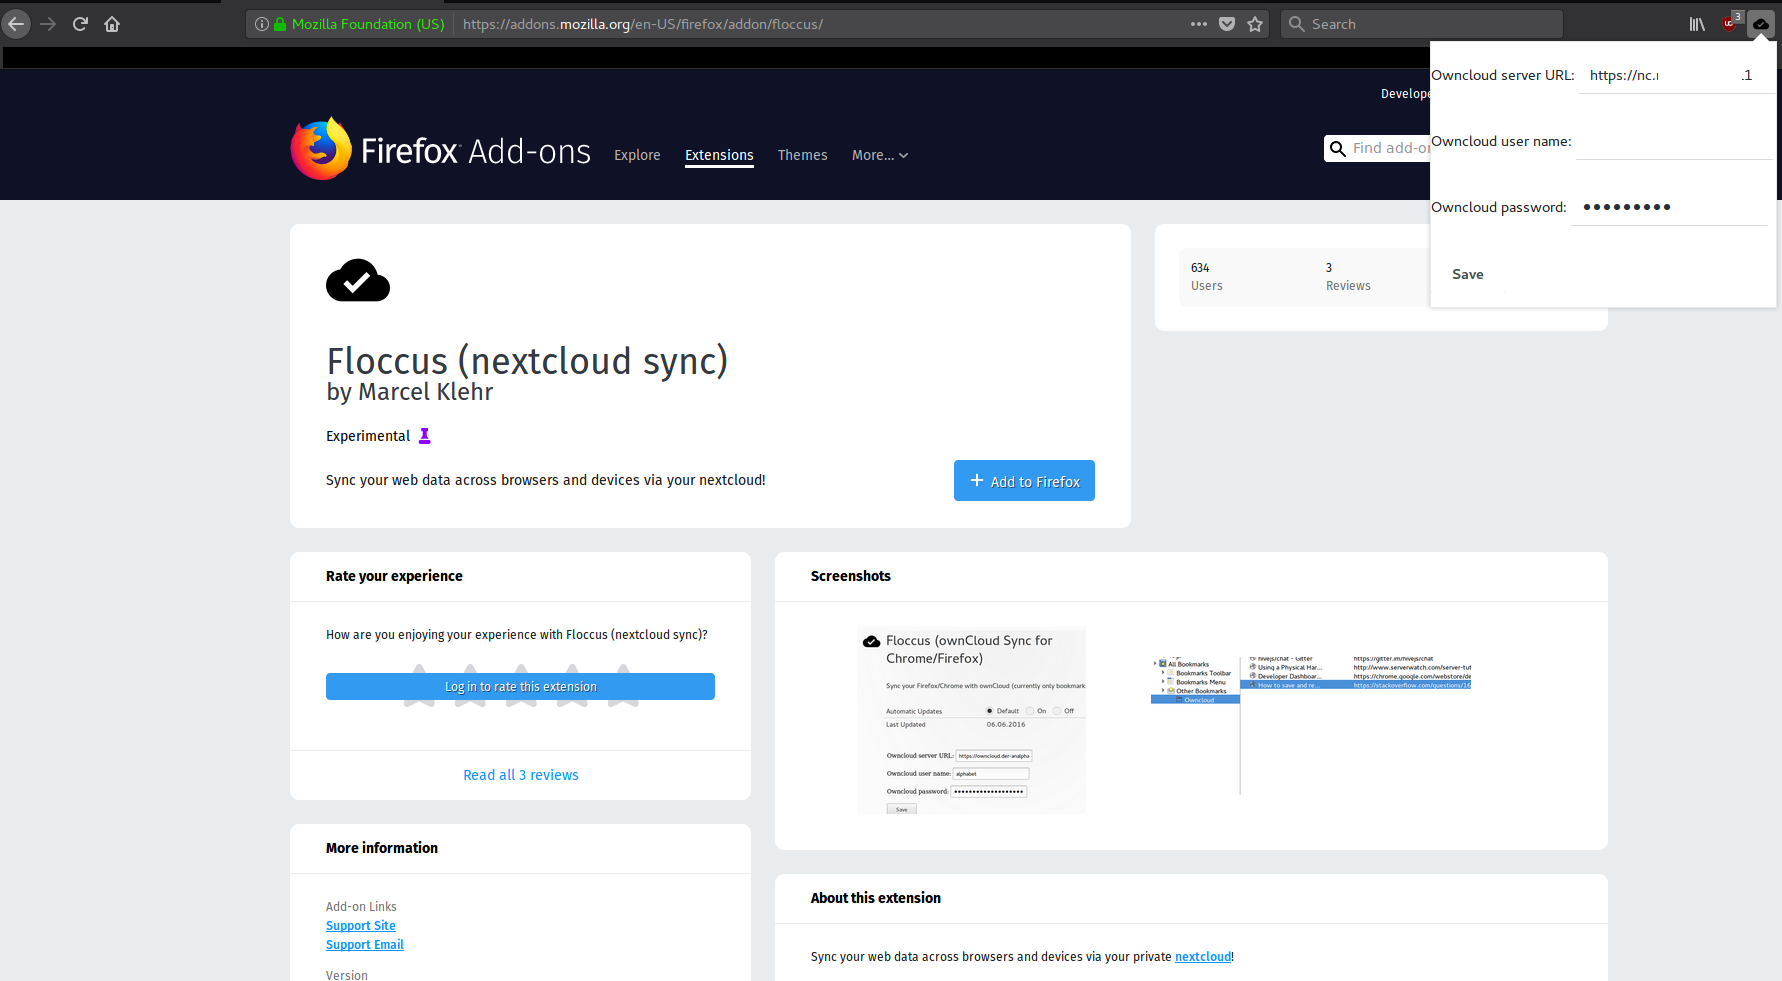Click the Mozilla Foundation (US) identity label

(x=368, y=24)
